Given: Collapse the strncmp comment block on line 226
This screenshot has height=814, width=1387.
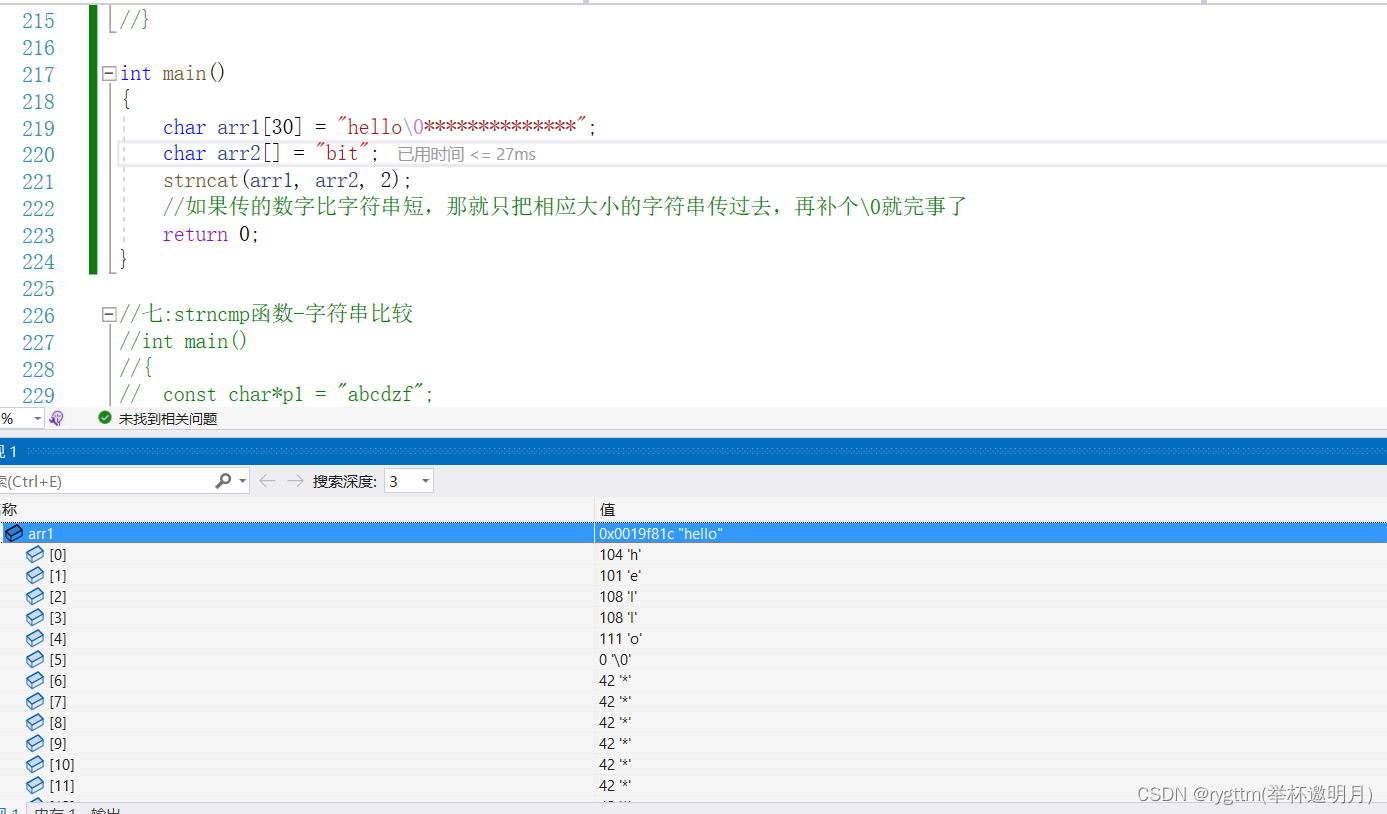Looking at the screenshot, I should point(109,315).
